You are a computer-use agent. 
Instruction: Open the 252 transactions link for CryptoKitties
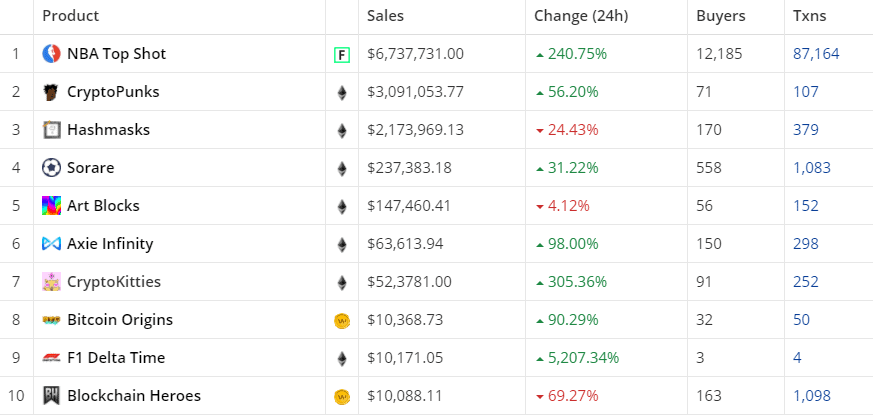(x=806, y=282)
